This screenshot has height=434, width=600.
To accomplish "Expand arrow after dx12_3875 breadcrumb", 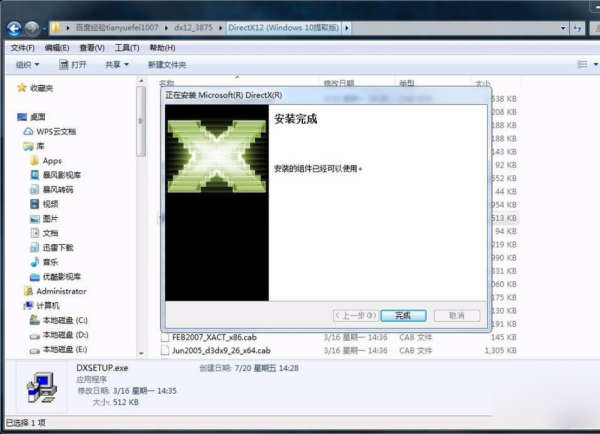I will coord(220,28).
